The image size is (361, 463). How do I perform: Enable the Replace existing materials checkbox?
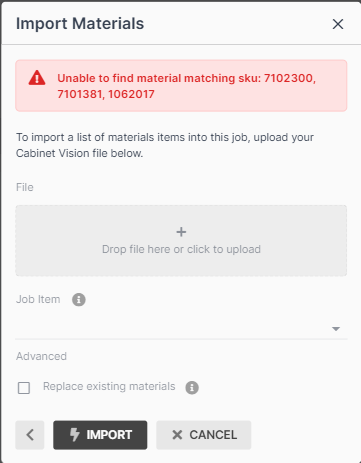click(24, 388)
